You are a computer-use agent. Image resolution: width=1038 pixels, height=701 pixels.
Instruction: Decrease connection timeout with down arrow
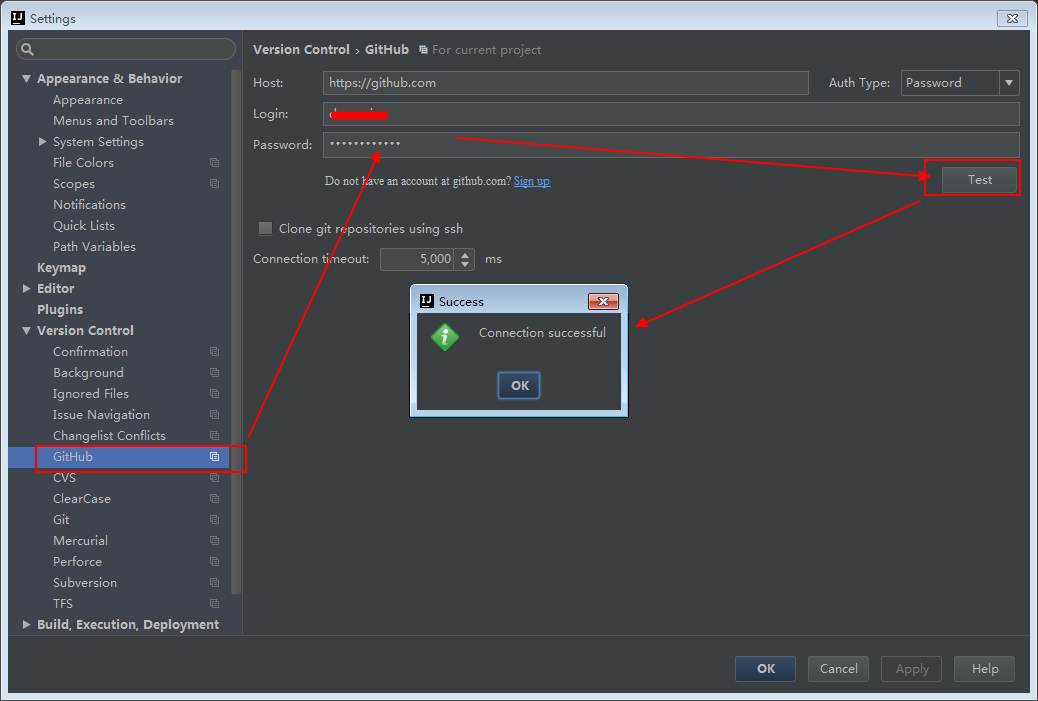[465, 264]
